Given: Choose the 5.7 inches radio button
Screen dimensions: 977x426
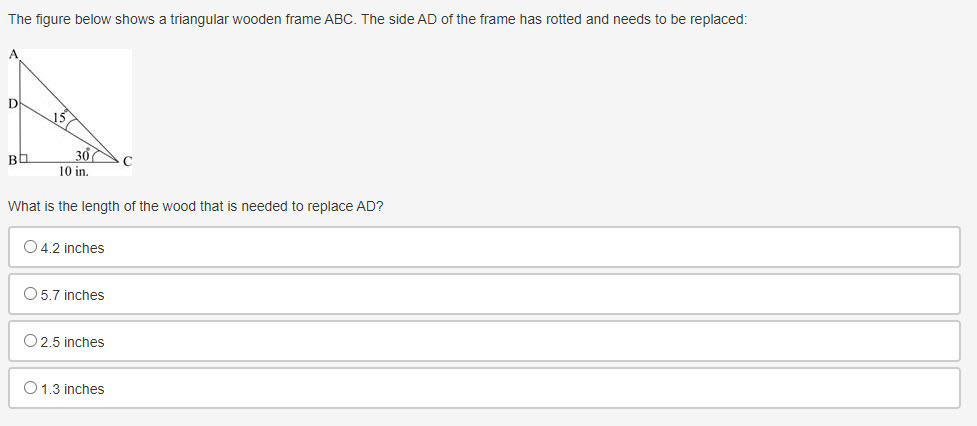Looking at the screenshot, I should tap(31, 295).
